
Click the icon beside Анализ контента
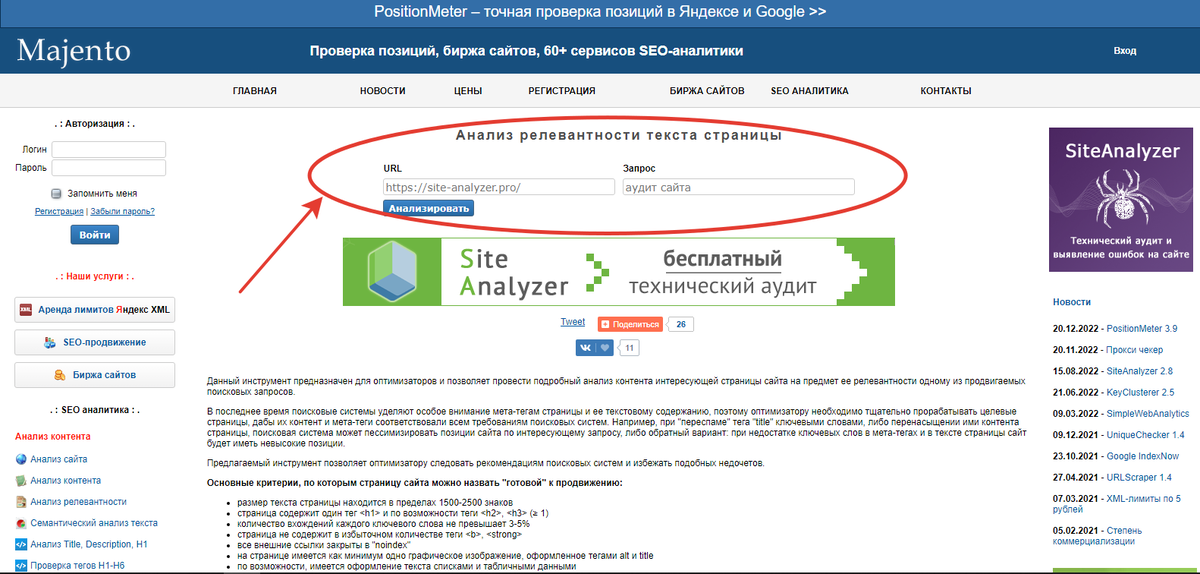[x=21, y=480]
